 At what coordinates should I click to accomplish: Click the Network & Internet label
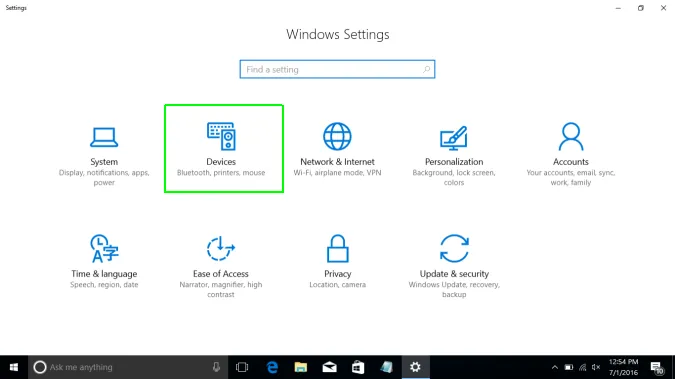338,162
